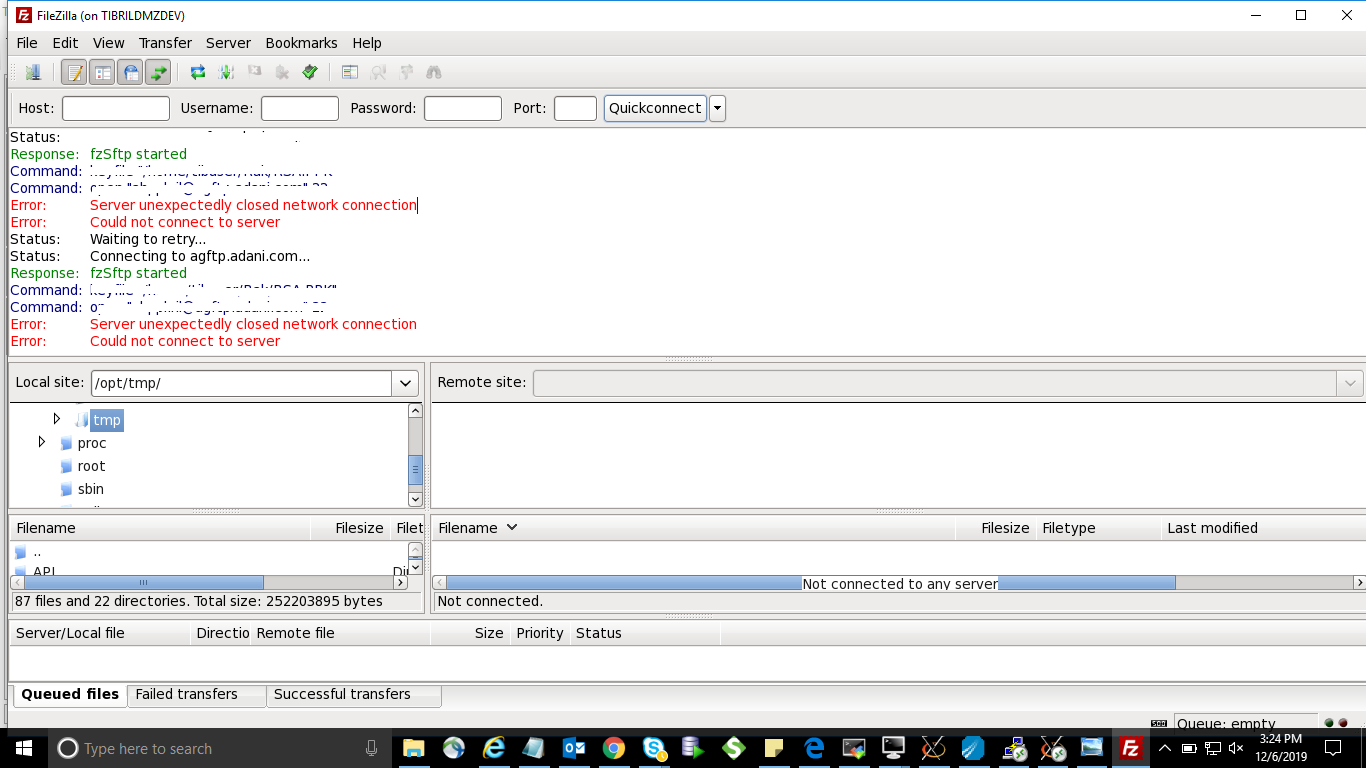The width and height of the screenshot is (1366, 768).
Task: Open the Remote site dropdown arrow
Action: 1350,383
